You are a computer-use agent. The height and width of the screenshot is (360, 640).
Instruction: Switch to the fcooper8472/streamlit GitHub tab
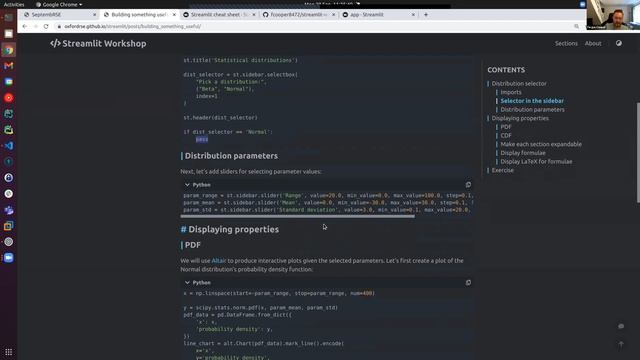pyautogui.click(x=298, y=15)
